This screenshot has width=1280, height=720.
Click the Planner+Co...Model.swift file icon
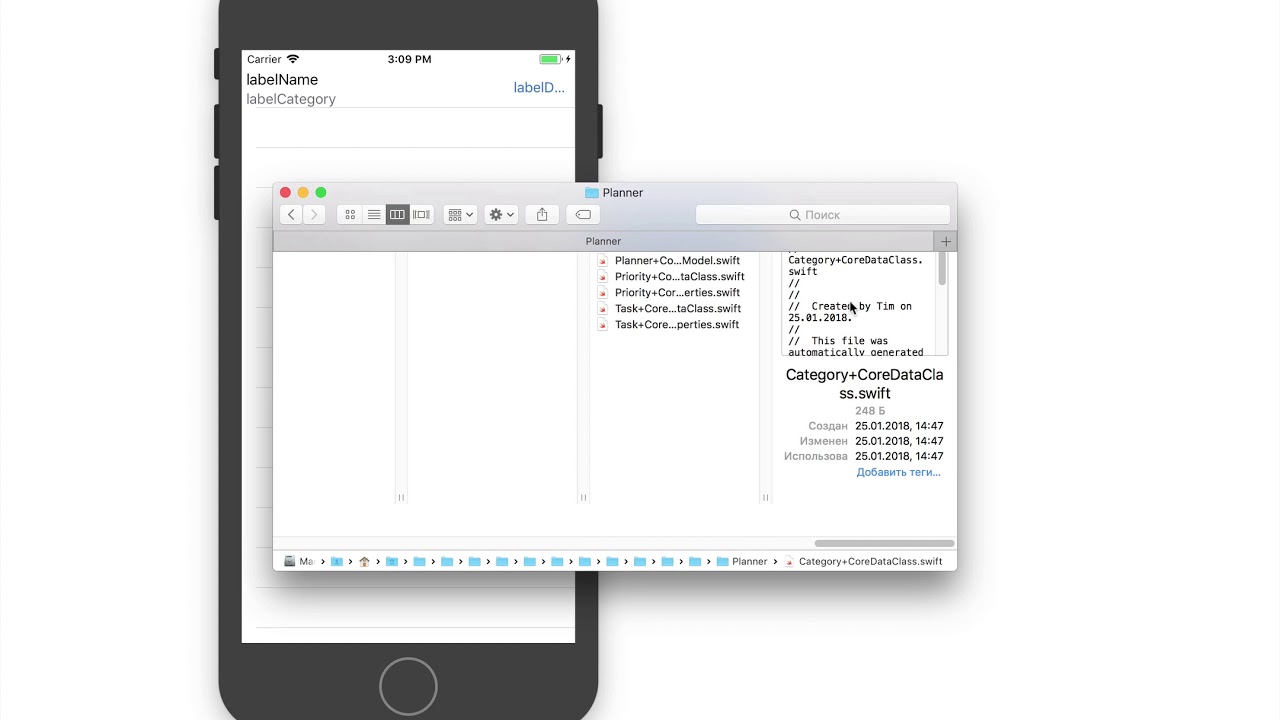[x=603, y=260]
